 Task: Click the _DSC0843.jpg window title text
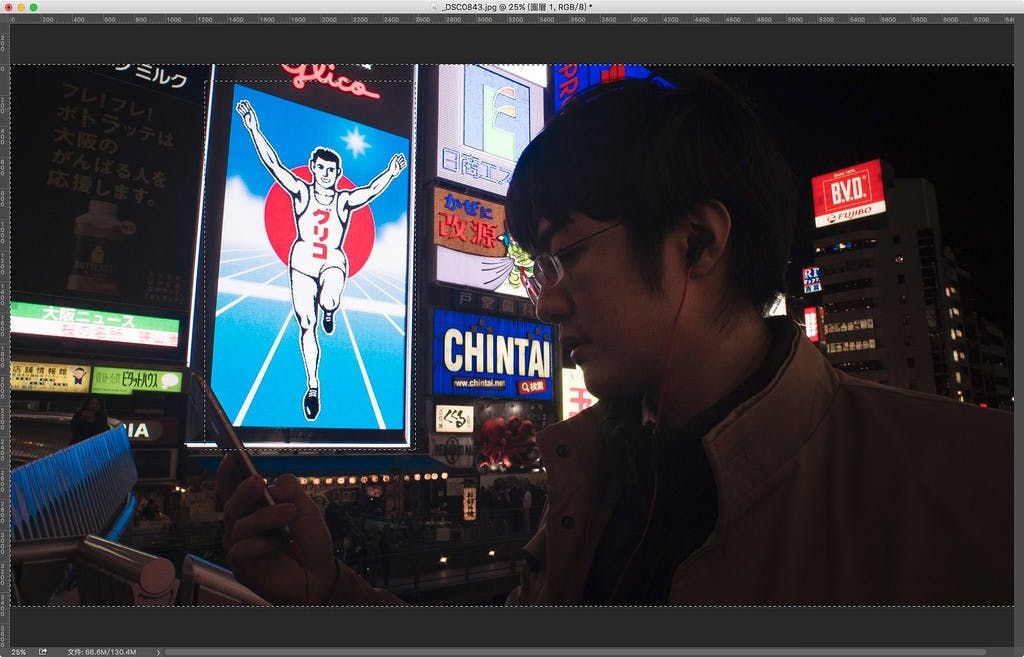(x=517, y=7)
